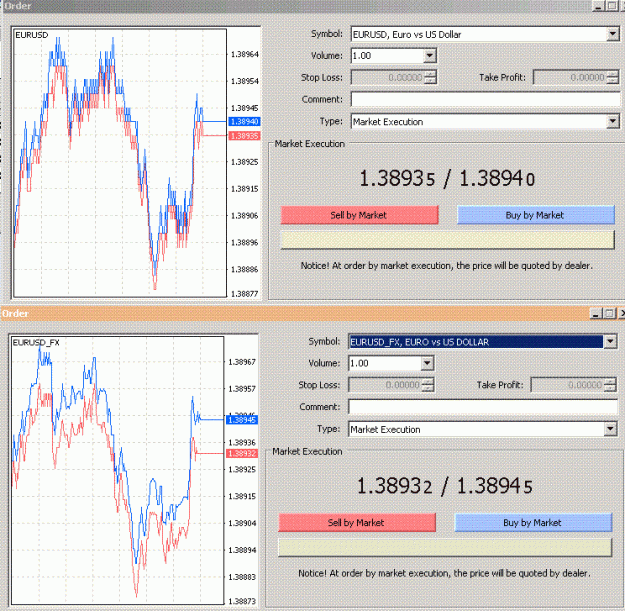
Task: Click Sell by Market in EURUSD window
Action: (x=359, y=215)
